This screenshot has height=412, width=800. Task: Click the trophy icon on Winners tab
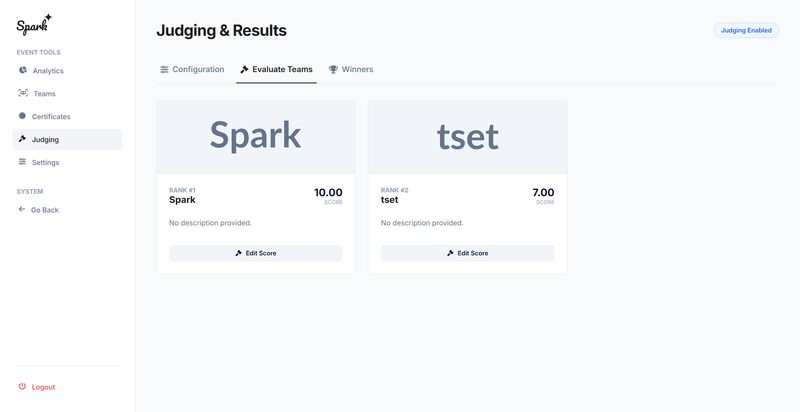tap(333, 70)
